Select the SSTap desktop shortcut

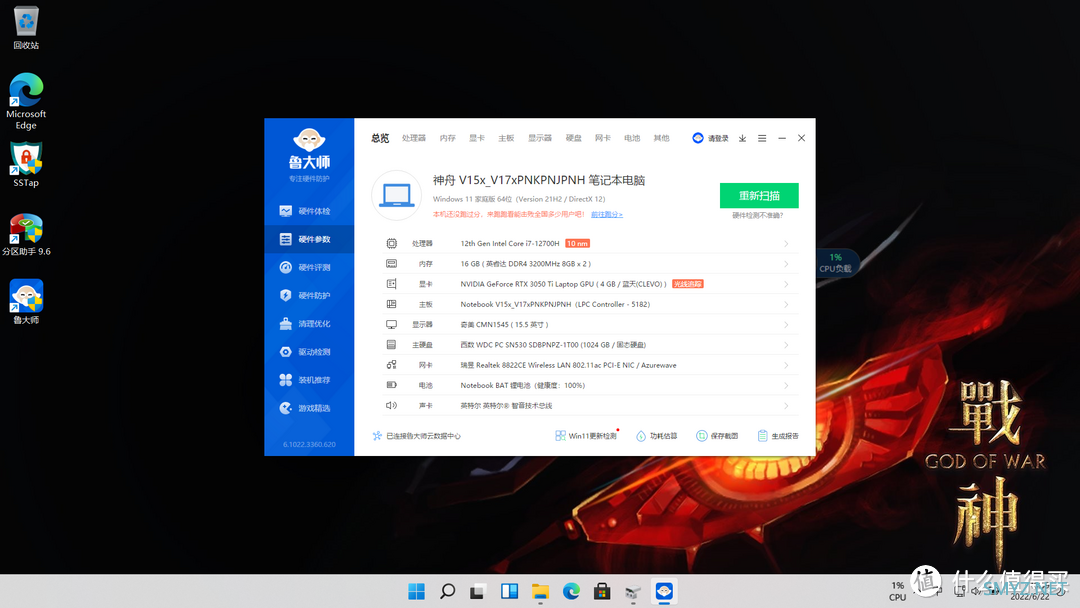(26, 165)
